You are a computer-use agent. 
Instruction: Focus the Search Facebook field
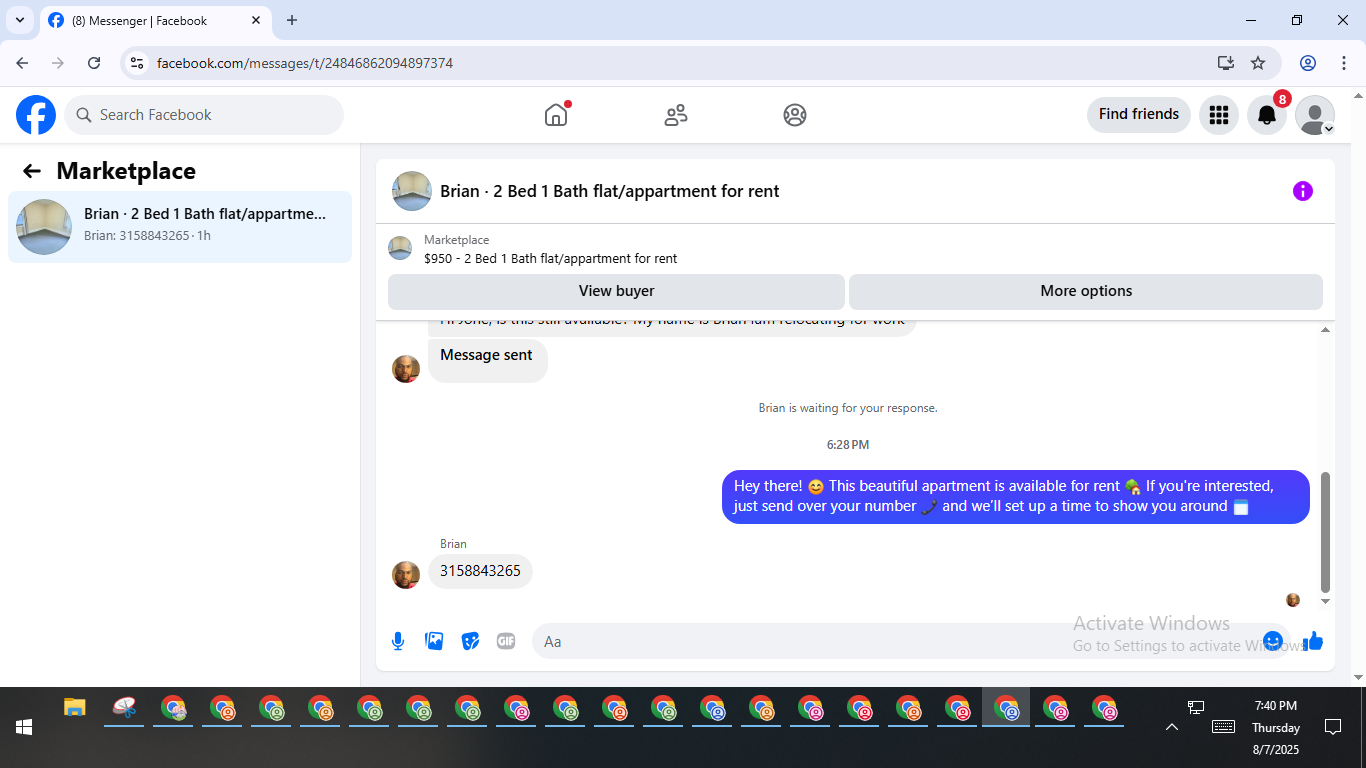(x=204, y=115)
